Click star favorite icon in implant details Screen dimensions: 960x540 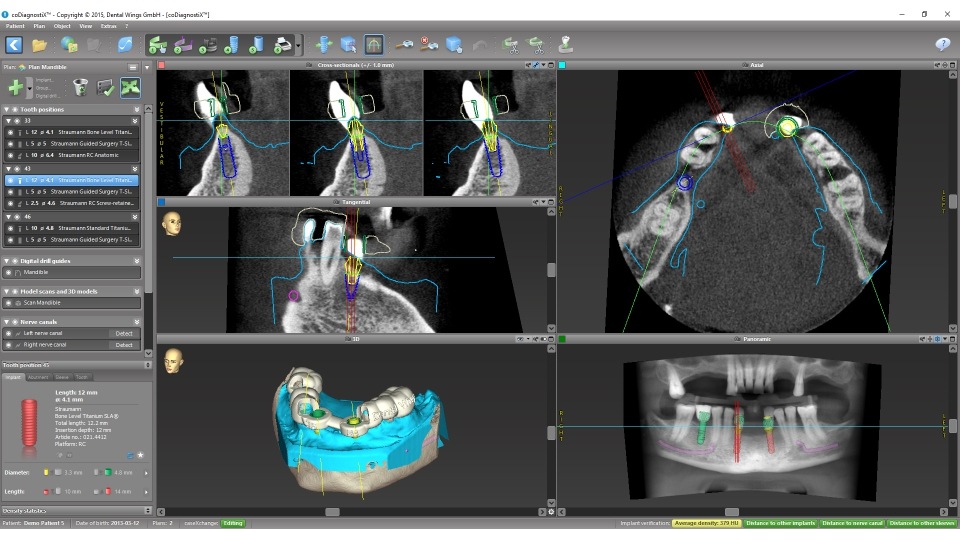[x=141, y=455]
